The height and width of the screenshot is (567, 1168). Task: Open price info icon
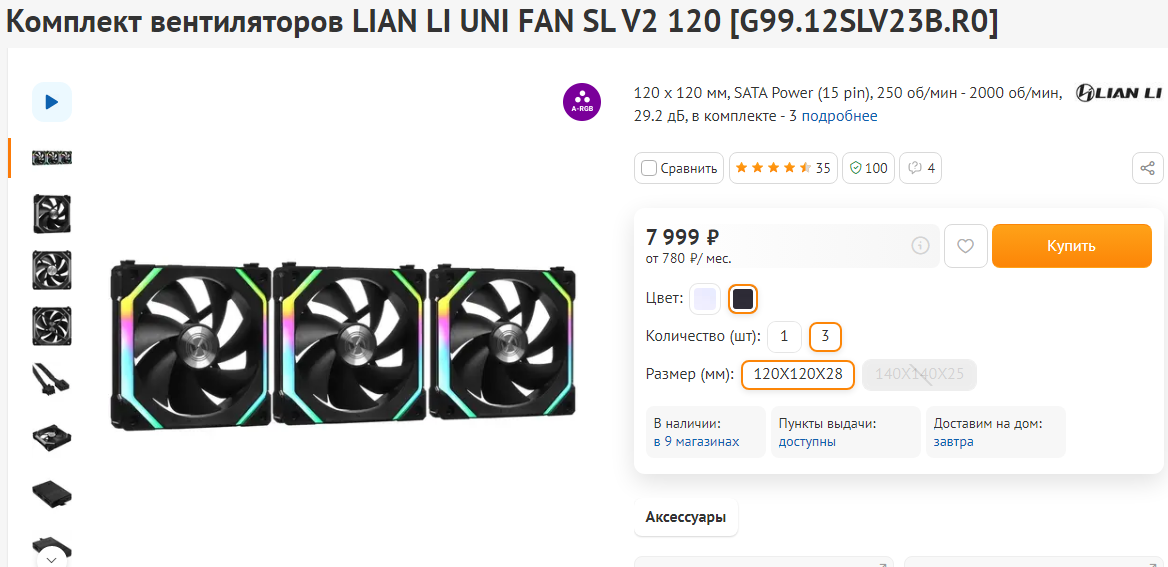coord(920,246)
